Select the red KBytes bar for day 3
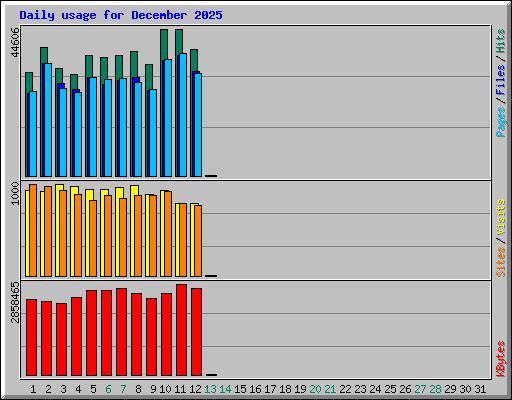 coord(61,339)
